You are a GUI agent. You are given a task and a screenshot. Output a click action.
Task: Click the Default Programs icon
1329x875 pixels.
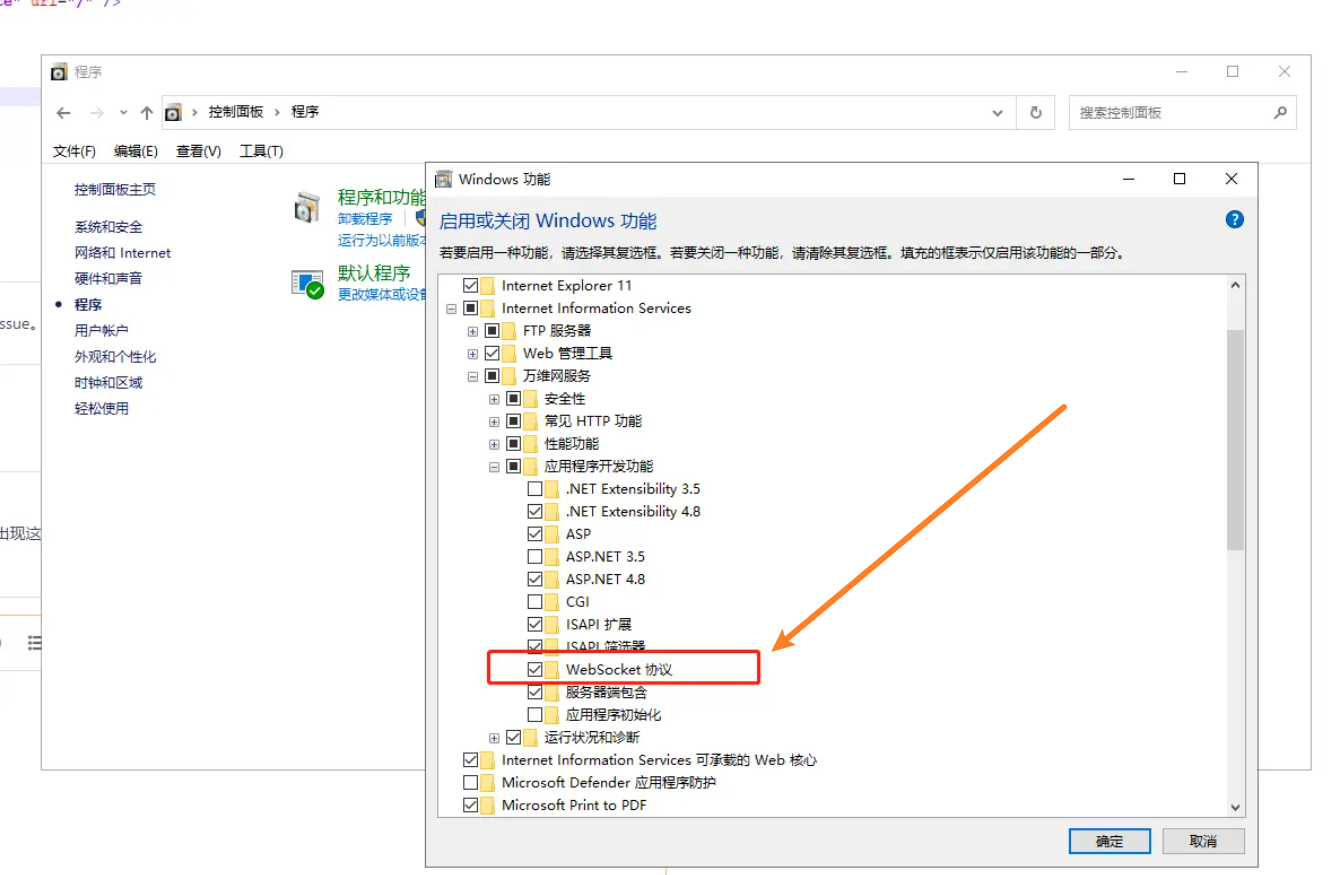(307, 284)
